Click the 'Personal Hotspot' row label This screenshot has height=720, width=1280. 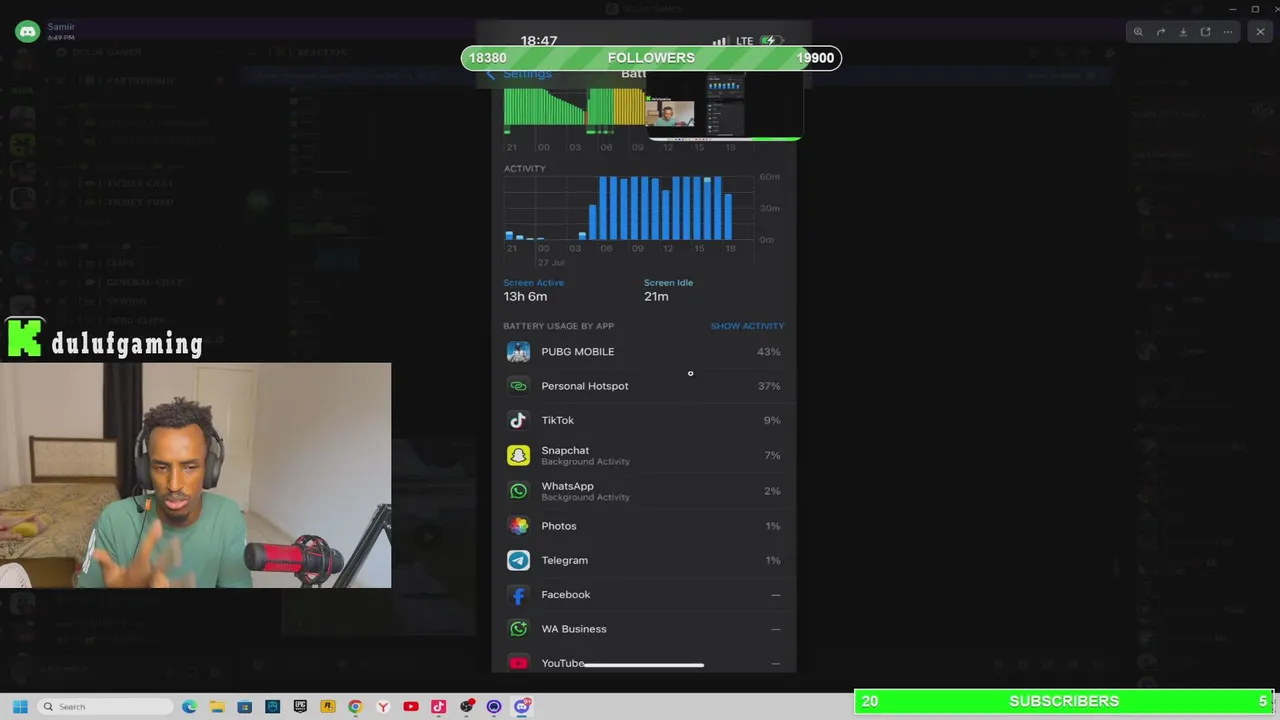pos(585,386)
